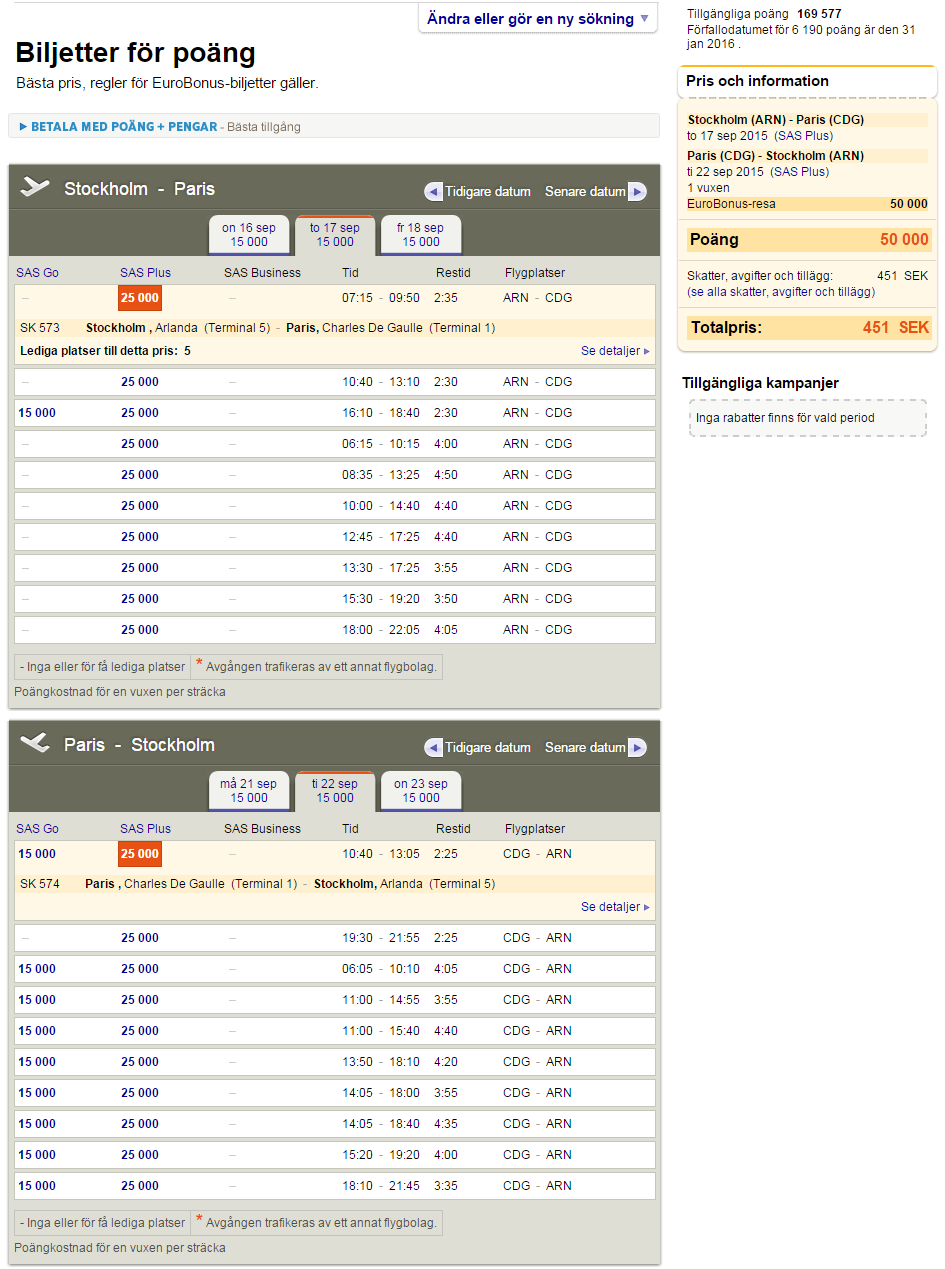
Task: Click the outbound airplane icon beside Stockholm - Paris
Action: click(35, 188)
